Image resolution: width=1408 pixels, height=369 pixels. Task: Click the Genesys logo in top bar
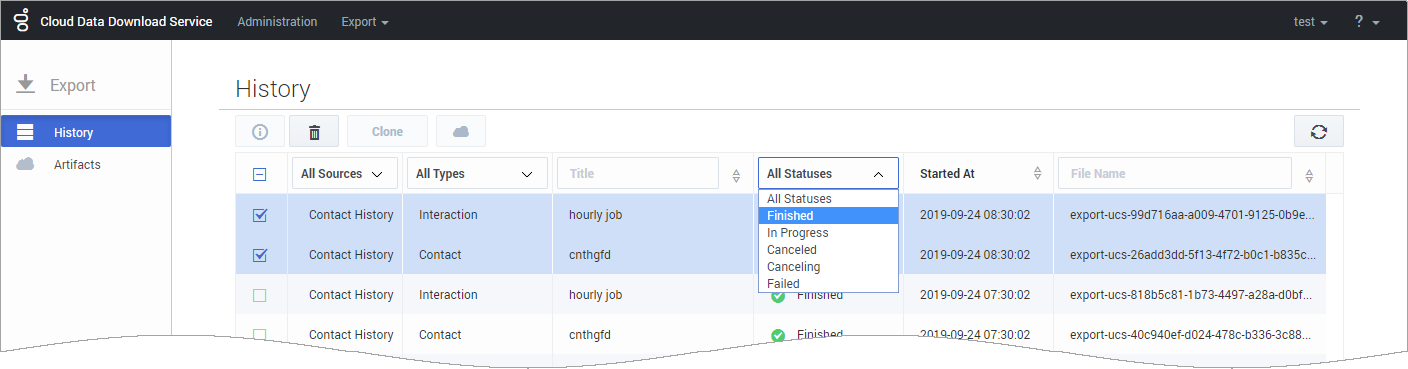(20, 20)
